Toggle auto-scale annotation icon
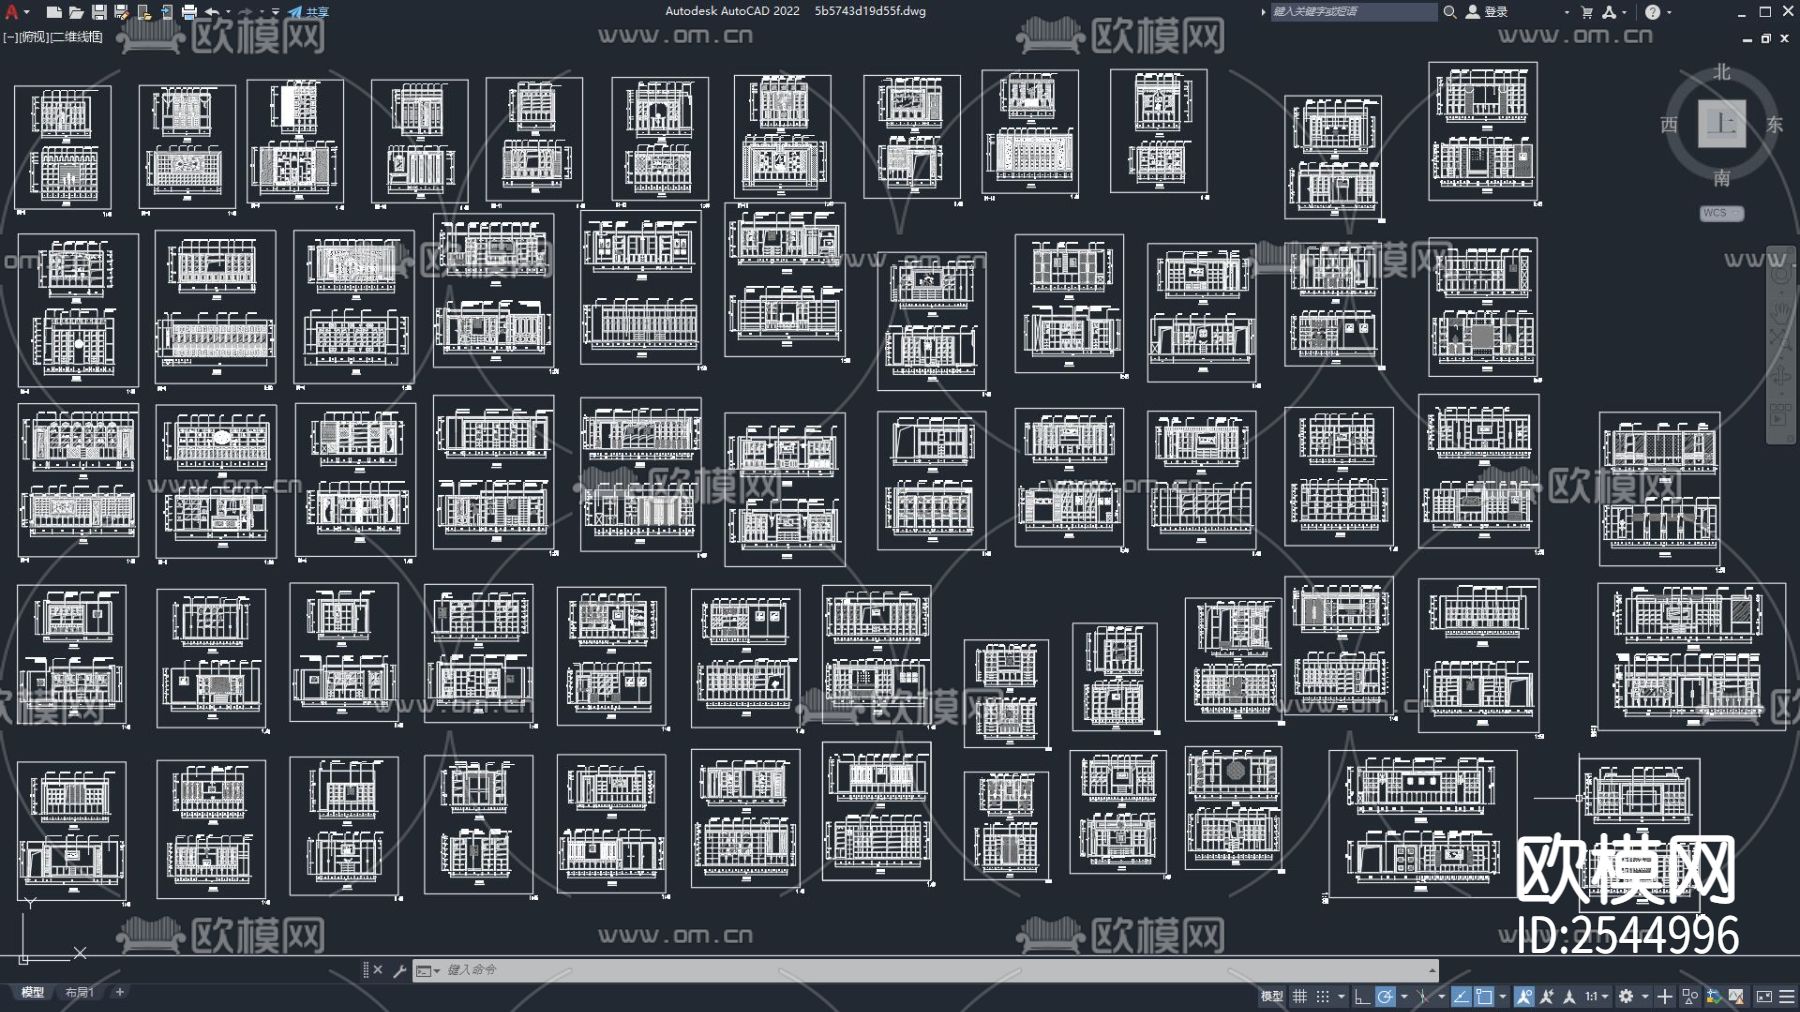 [x=1547, y=996]
